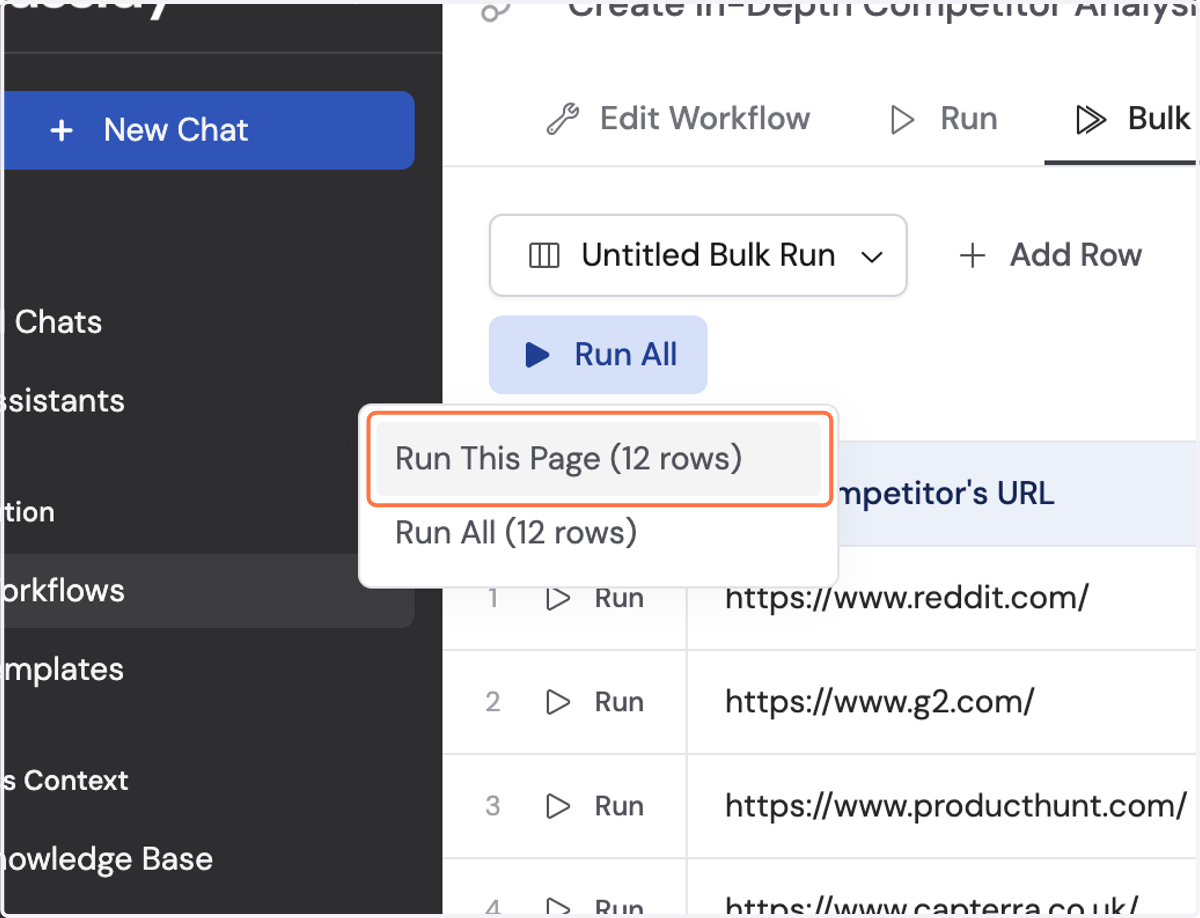Run row 3 for producthunt.com
The height and width of the screenshot is (918, 1200).
click(x=595, y=806)
